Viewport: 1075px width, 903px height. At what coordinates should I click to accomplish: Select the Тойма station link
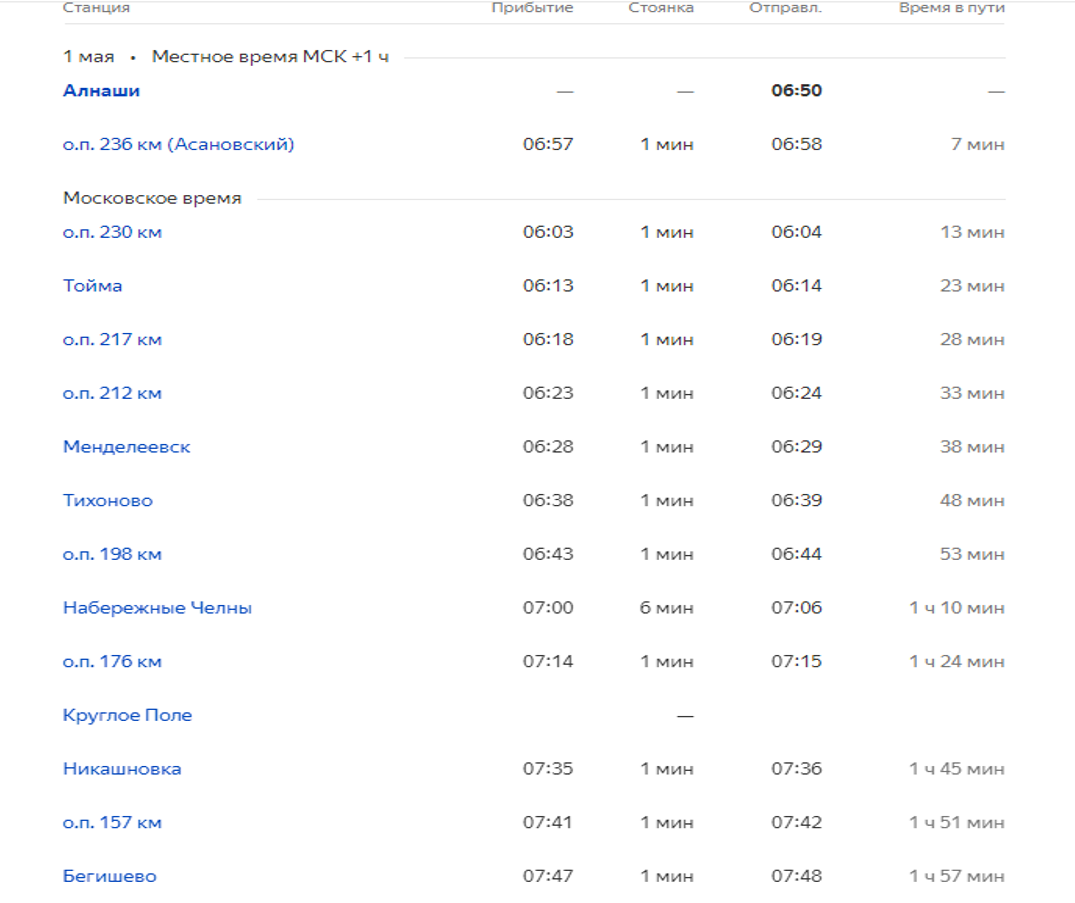tap(92, 286)
